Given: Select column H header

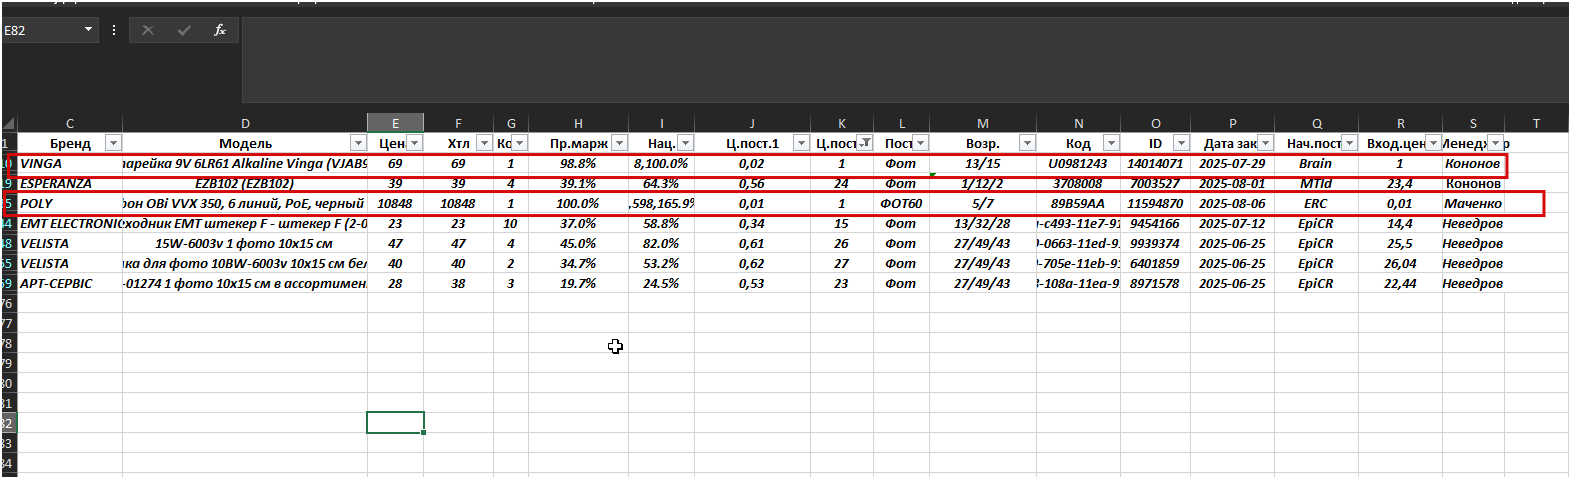Looking at the screenshot, I should 578,123.
